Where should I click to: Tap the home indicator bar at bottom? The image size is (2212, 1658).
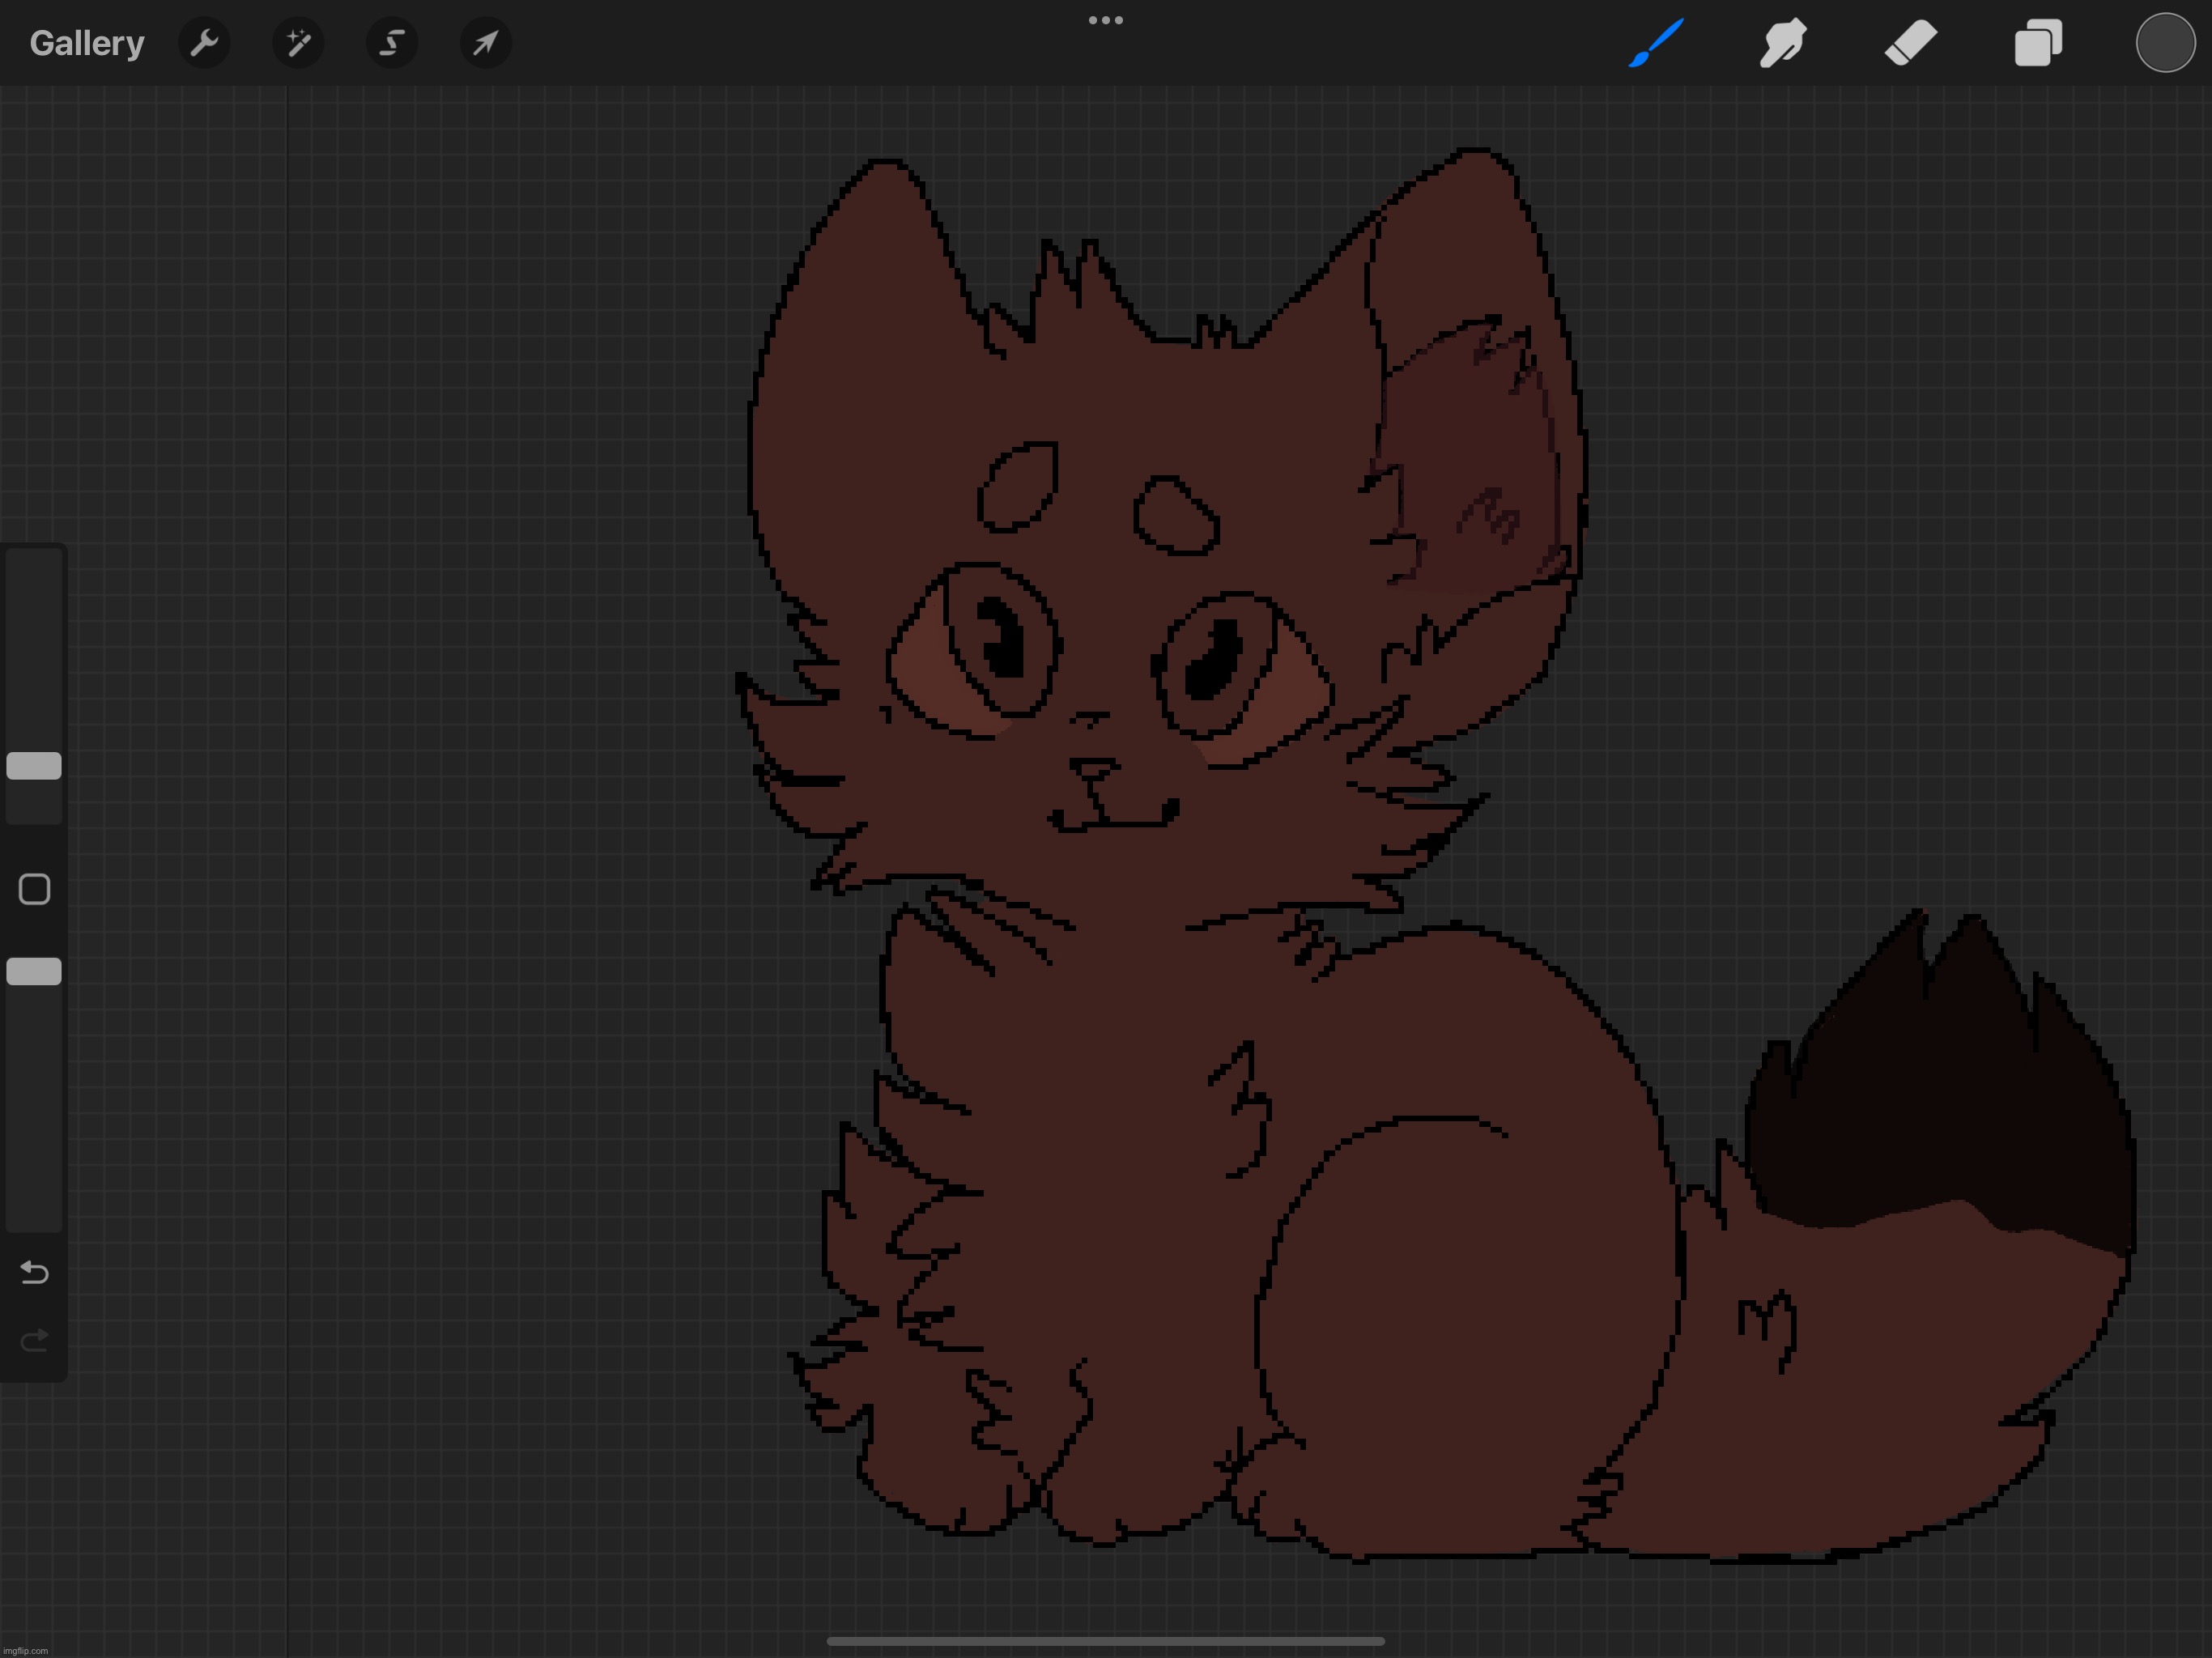coord(1106,1641)
